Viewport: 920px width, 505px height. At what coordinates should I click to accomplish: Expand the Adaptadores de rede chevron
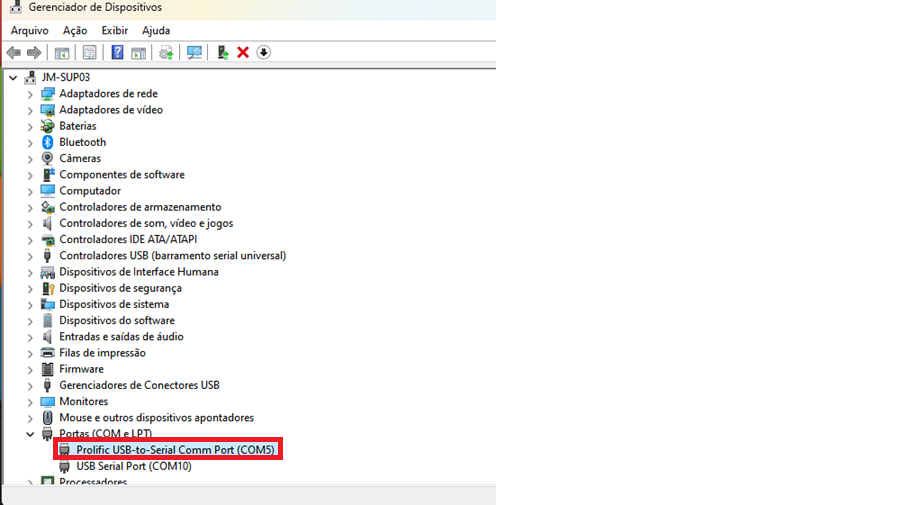(x=30, y=94)
